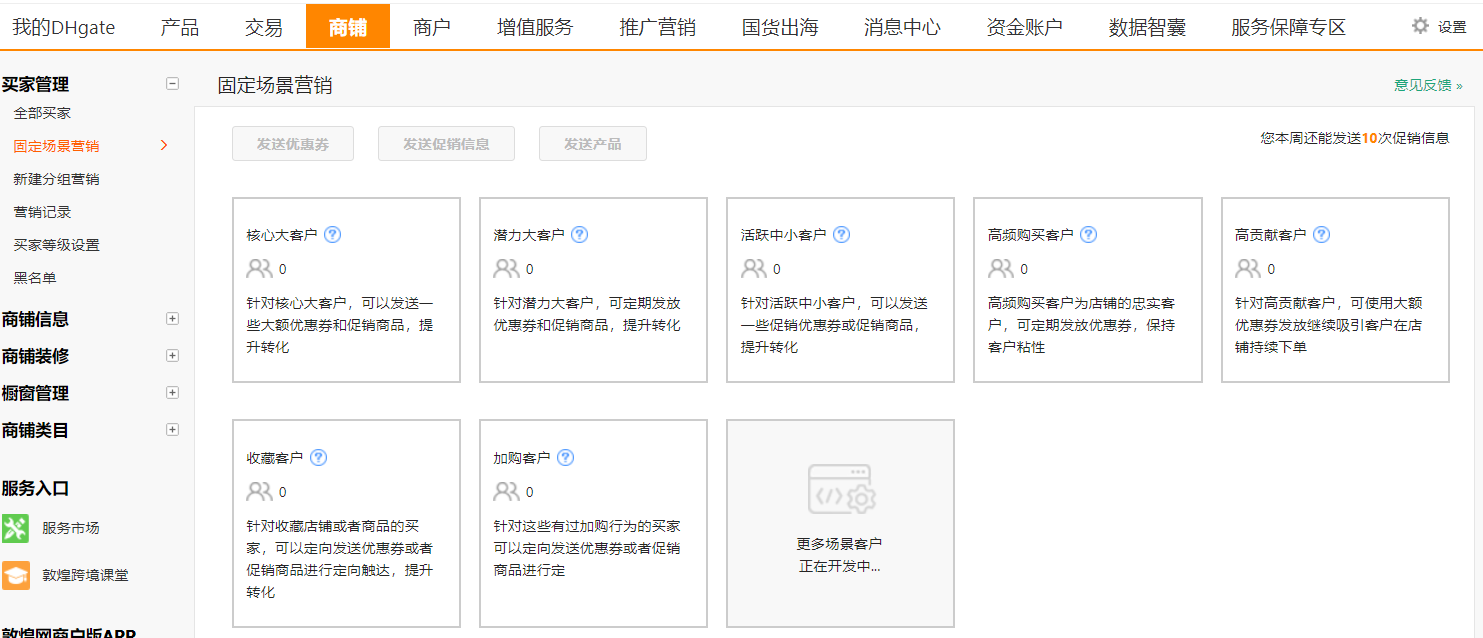1483x638 pixels.
Task: Click the orange arrow beside 固定场景营销
Action: click(164, 146)
